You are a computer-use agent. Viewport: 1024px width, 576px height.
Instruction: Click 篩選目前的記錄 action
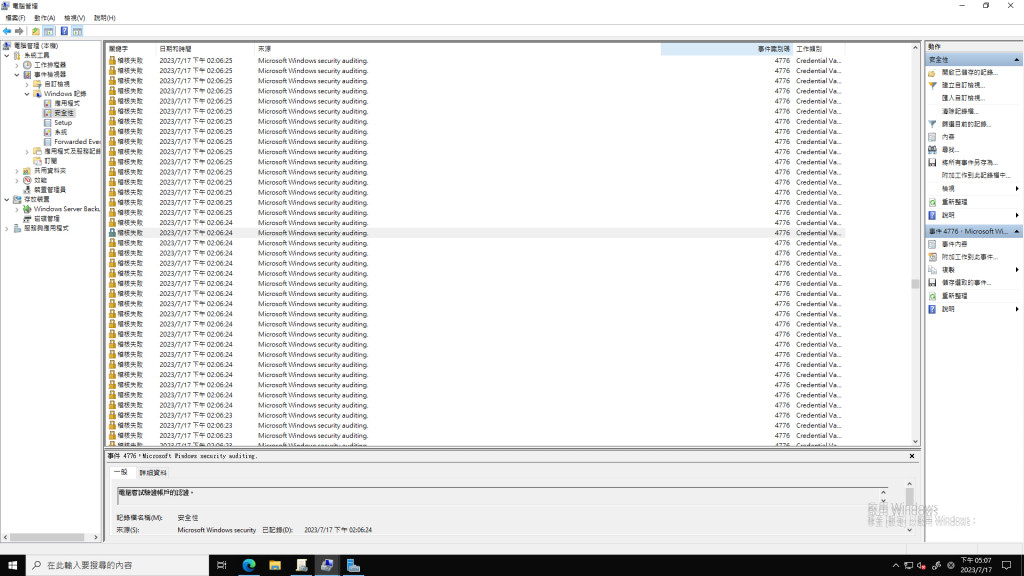(967, 124)
